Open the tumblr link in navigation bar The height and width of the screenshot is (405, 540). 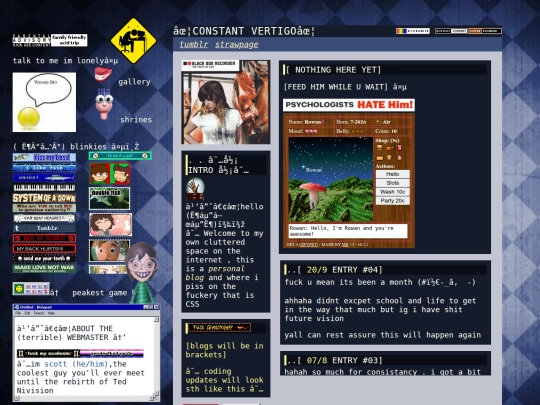click(194, 44)
